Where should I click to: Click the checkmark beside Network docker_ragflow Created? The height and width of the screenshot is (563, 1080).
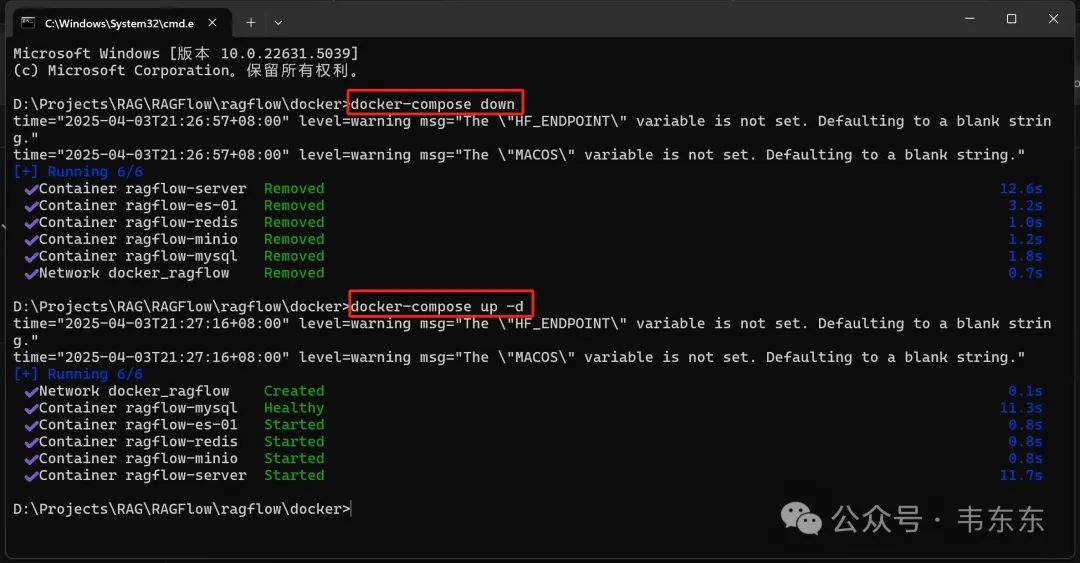31,392
